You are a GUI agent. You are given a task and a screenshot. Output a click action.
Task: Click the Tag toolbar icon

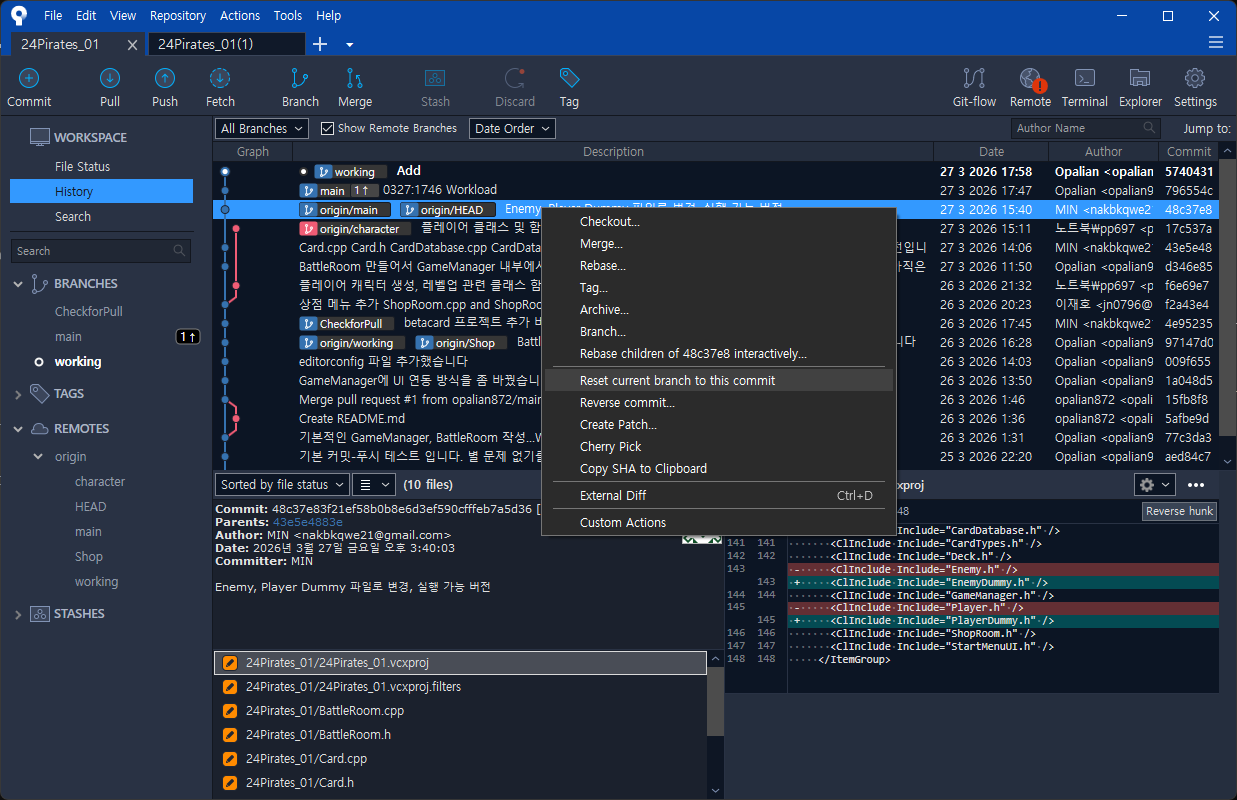569,79
